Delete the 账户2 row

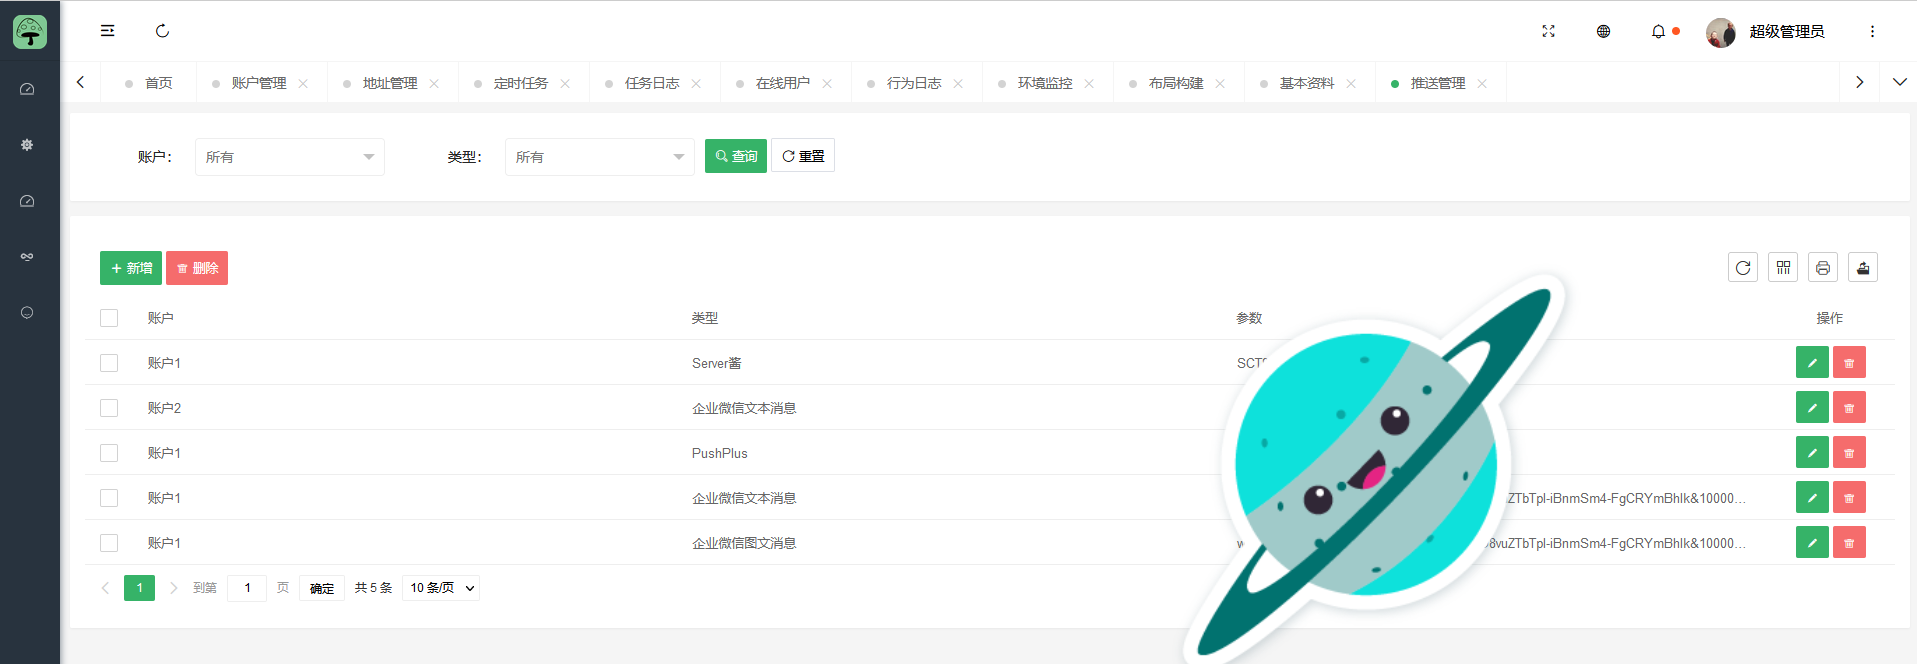tap(1849, 407)
